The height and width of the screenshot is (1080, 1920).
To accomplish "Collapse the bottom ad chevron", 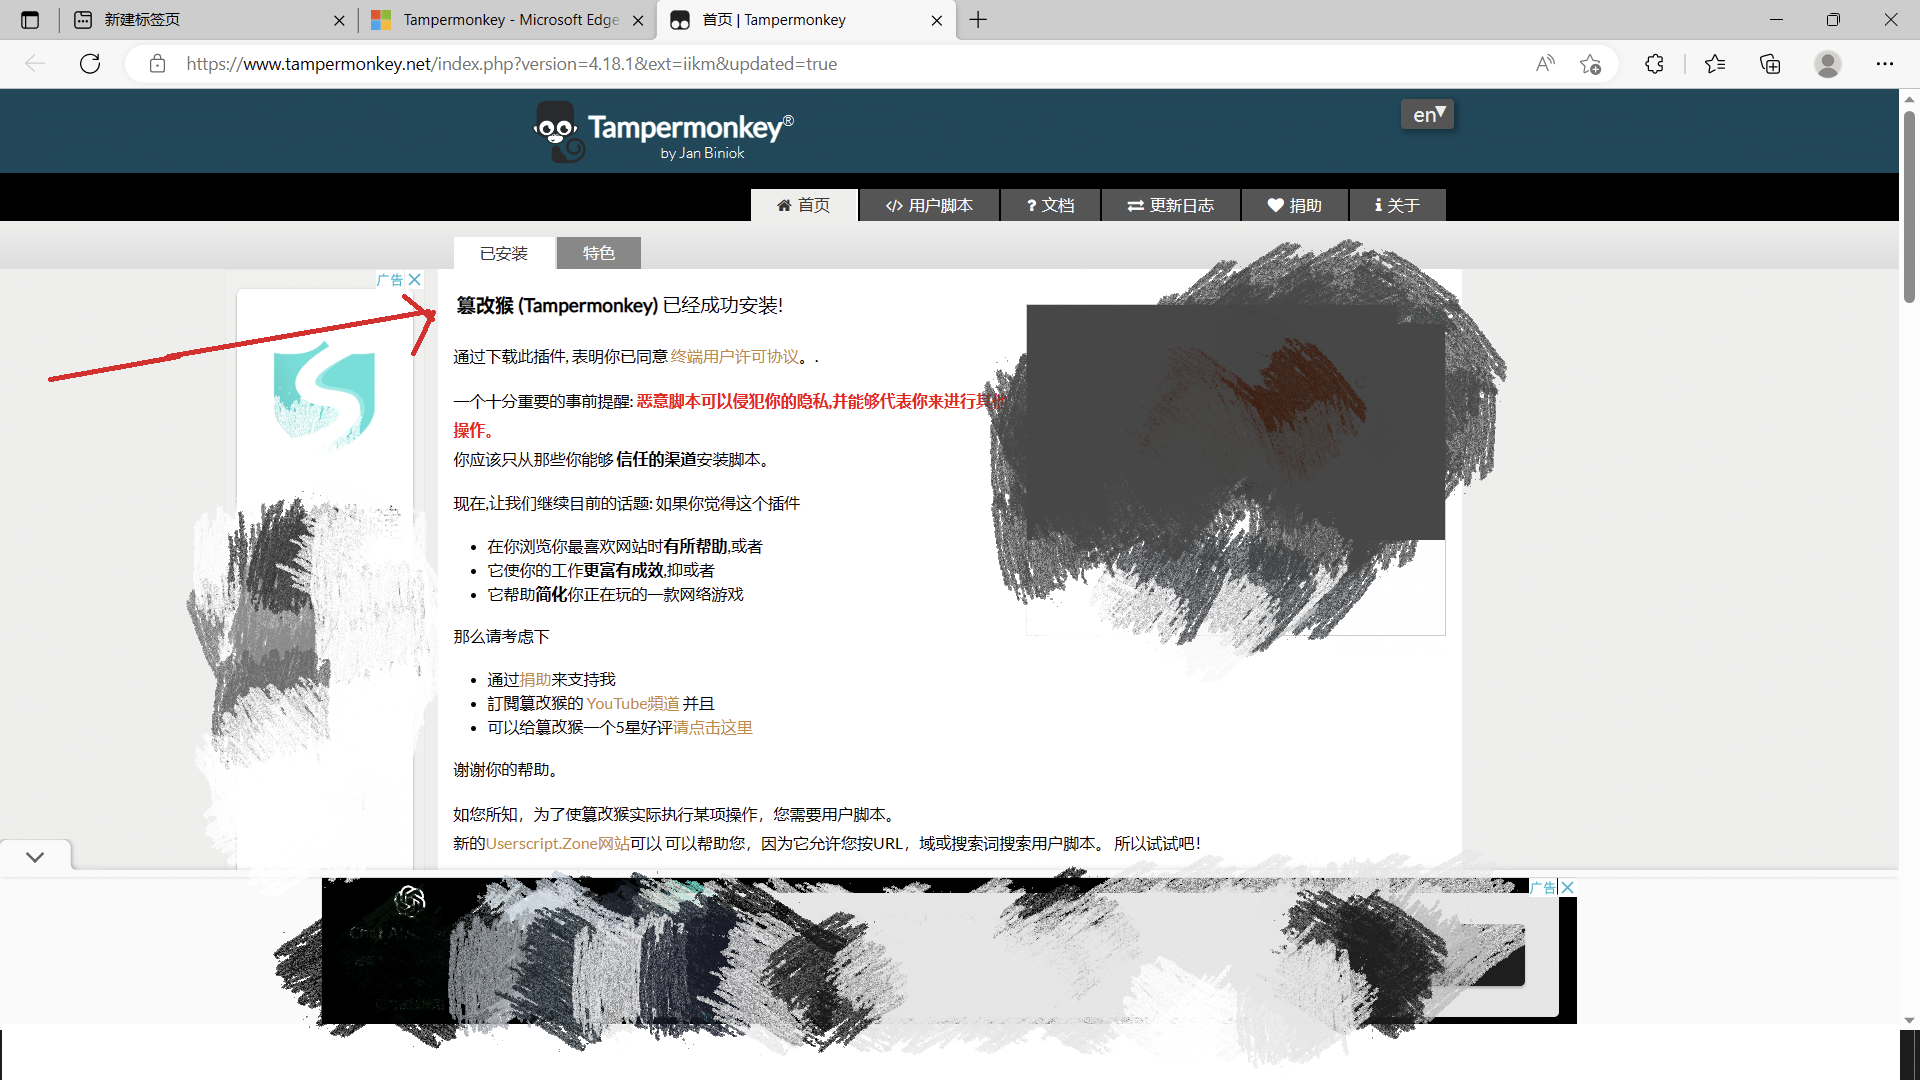I will (35, 857).
